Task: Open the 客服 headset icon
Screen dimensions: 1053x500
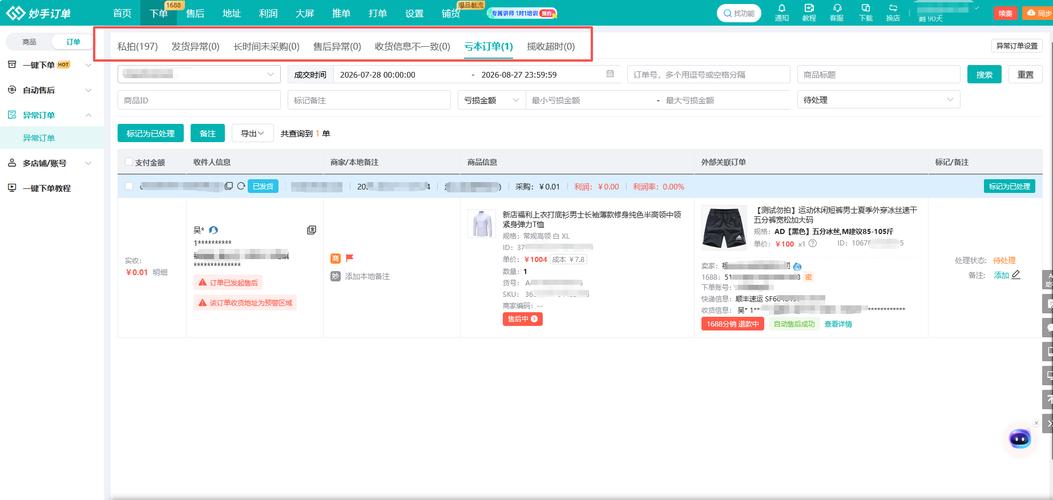Action: (x=837, y=9)
